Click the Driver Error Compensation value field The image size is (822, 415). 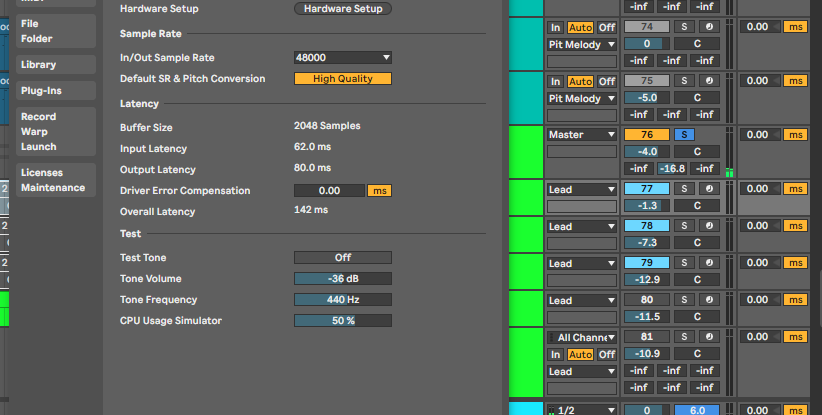(329, 190)
